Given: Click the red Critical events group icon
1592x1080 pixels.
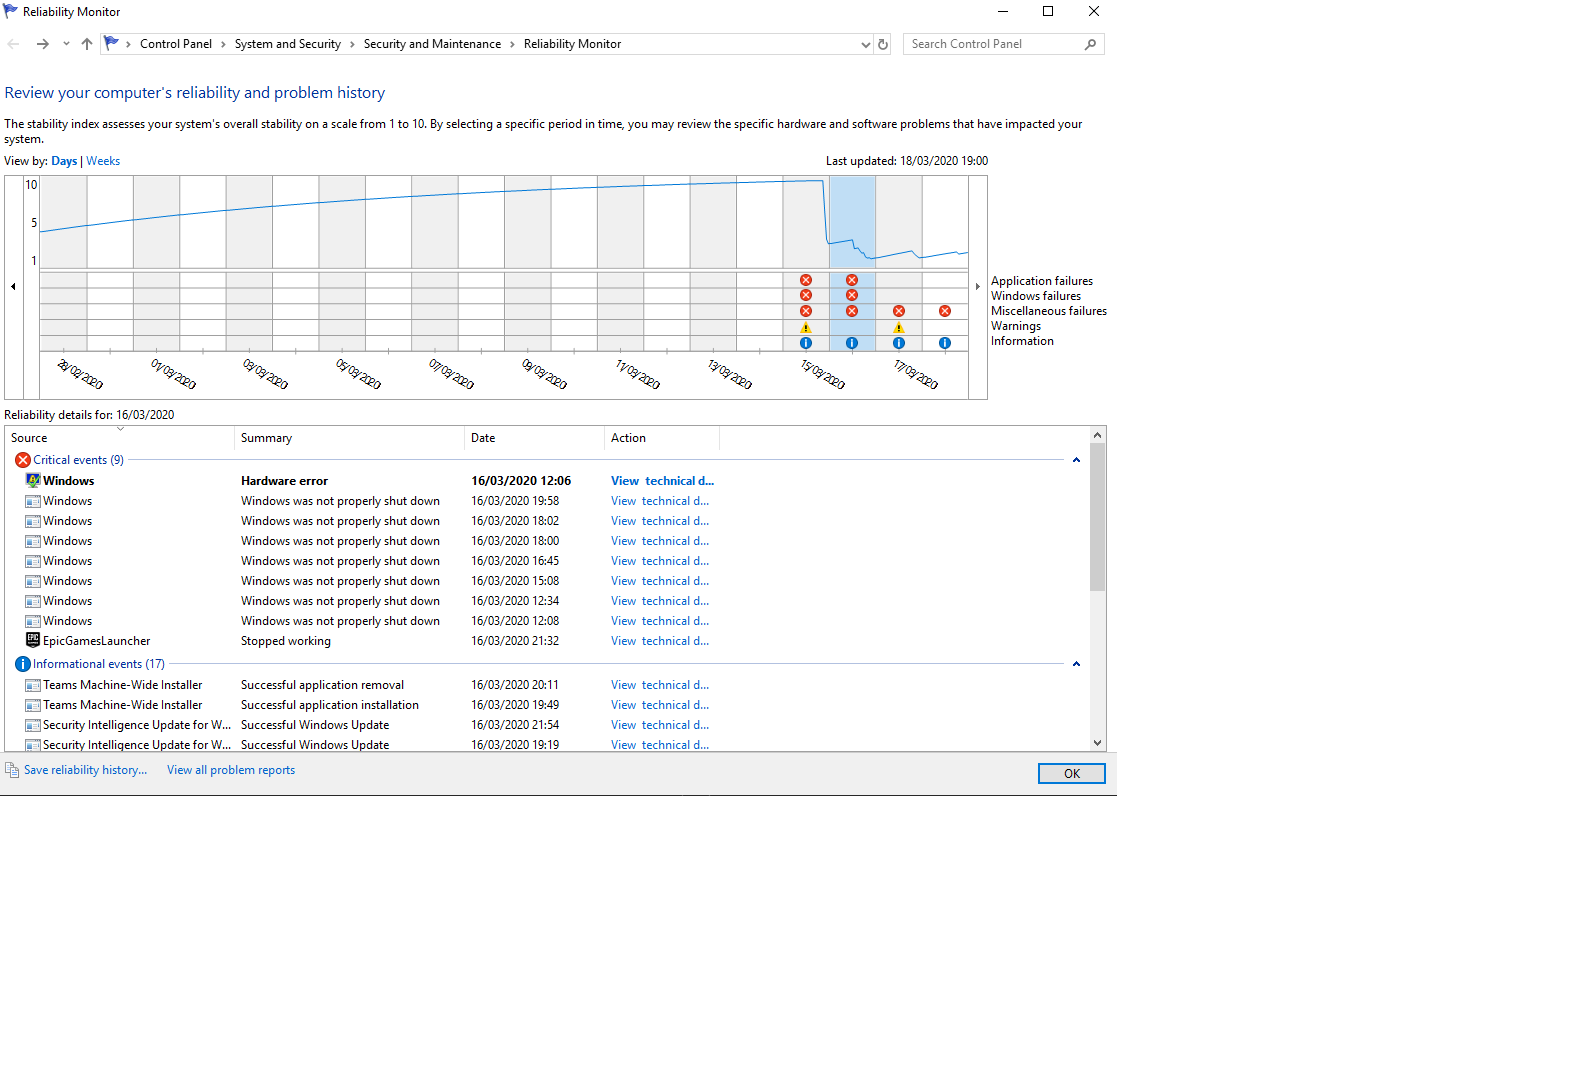Looking at the screenshot, I should (23, 460).
